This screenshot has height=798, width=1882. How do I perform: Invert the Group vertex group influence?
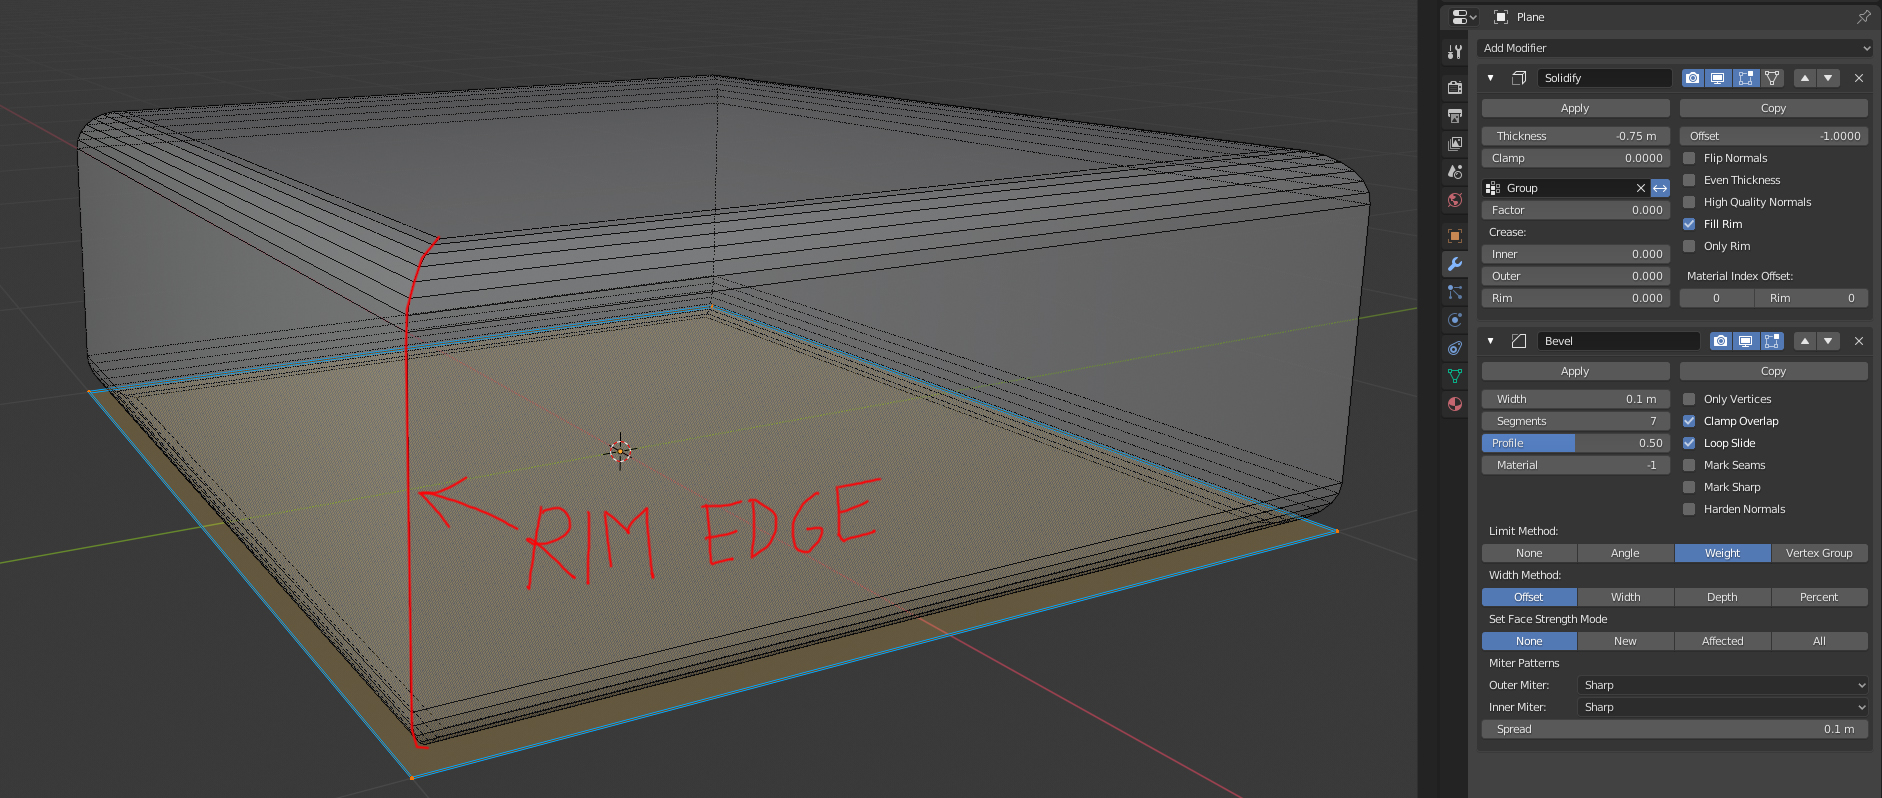(1660, 188)
